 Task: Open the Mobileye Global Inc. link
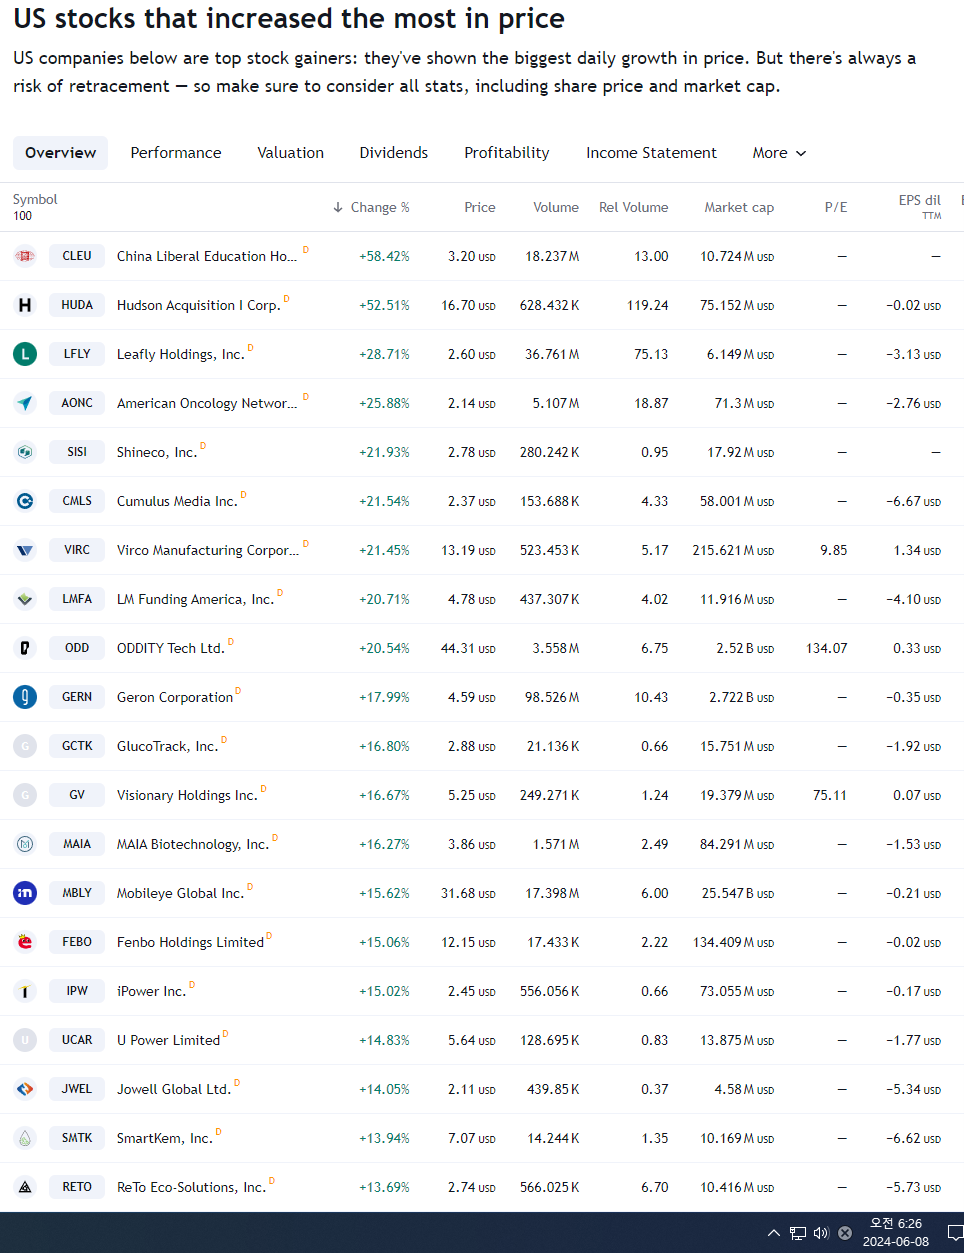coord(180,893)
